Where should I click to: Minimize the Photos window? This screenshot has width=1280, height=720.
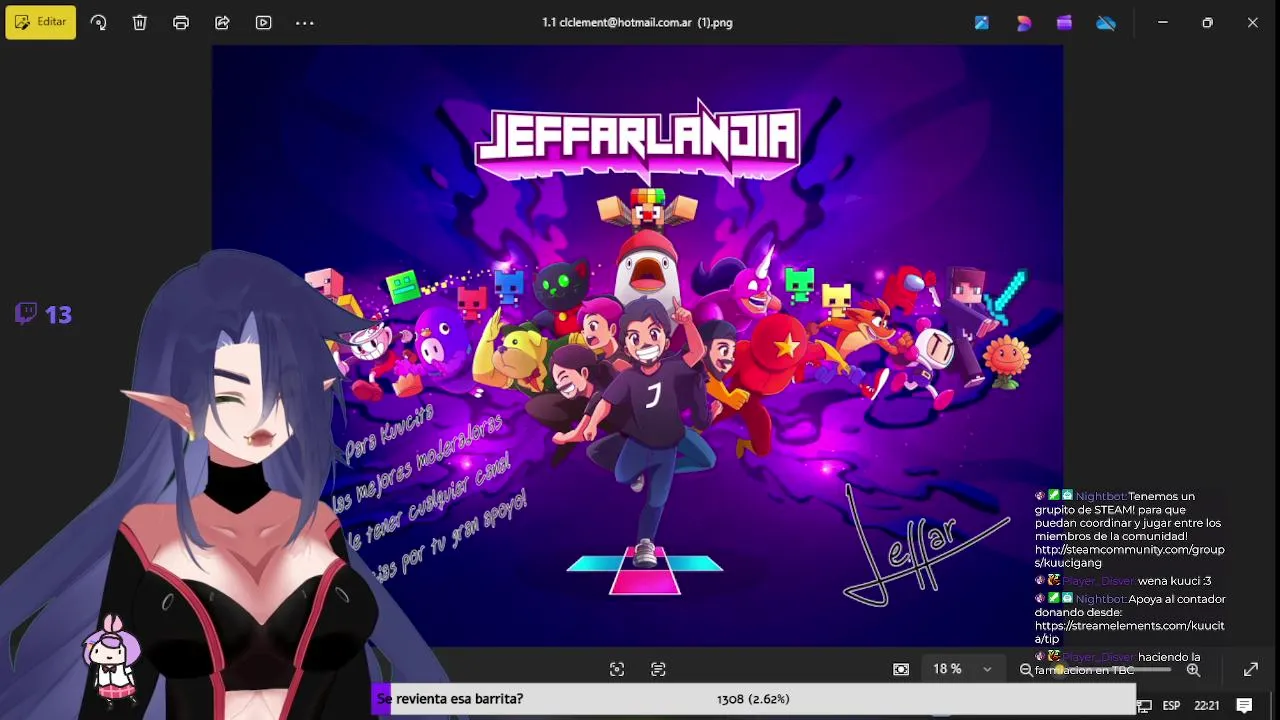tap(1162, 22)
